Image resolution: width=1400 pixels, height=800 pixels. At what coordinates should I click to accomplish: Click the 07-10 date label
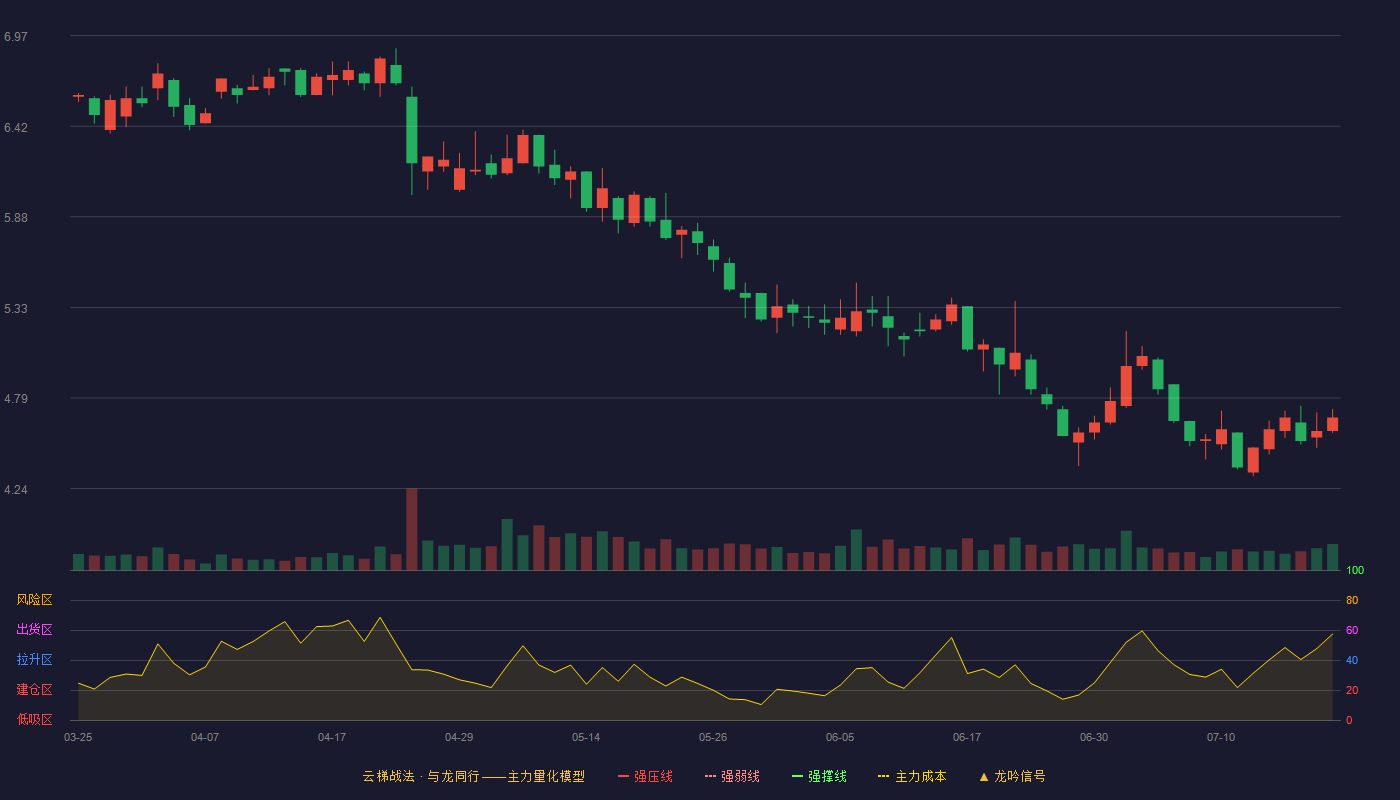[1221, 737]
